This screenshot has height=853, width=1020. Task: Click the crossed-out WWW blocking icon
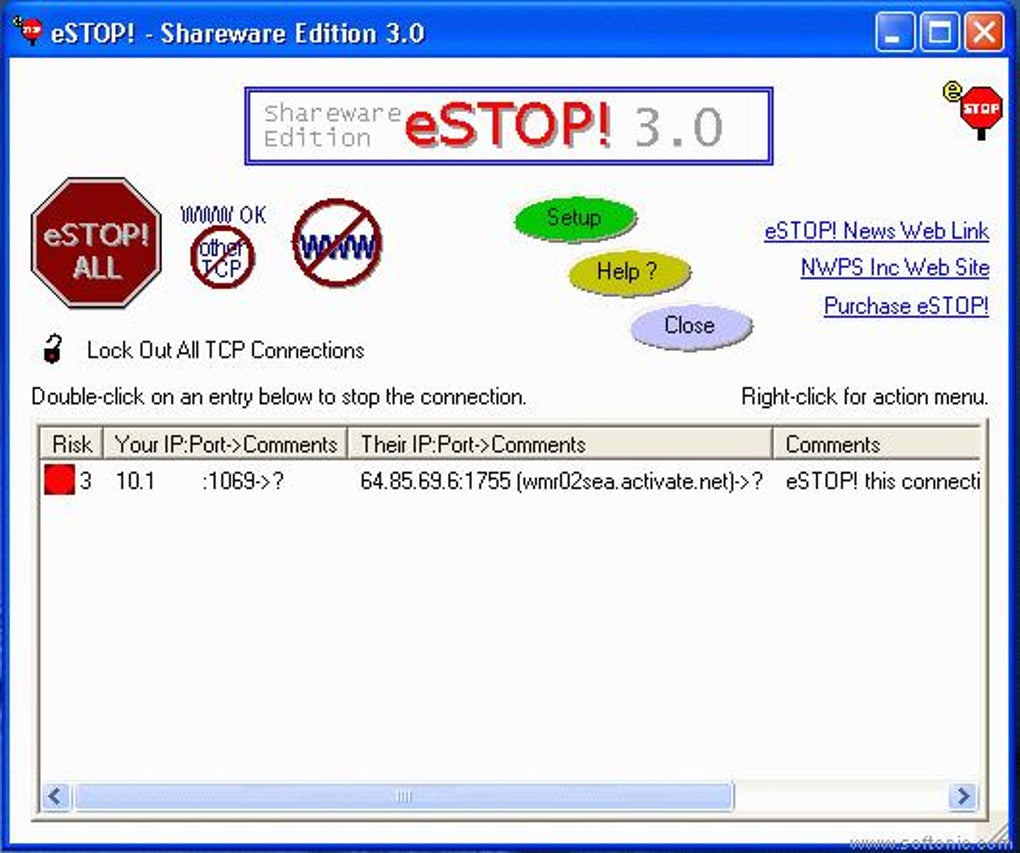click(335, 243)
